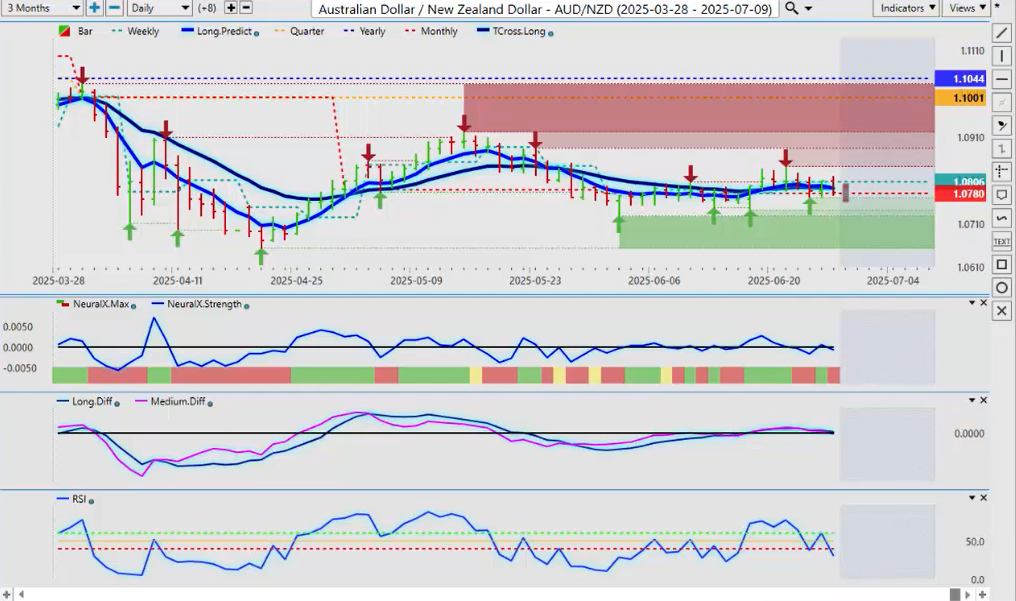Select the vertical line drawing tool

1002,56
